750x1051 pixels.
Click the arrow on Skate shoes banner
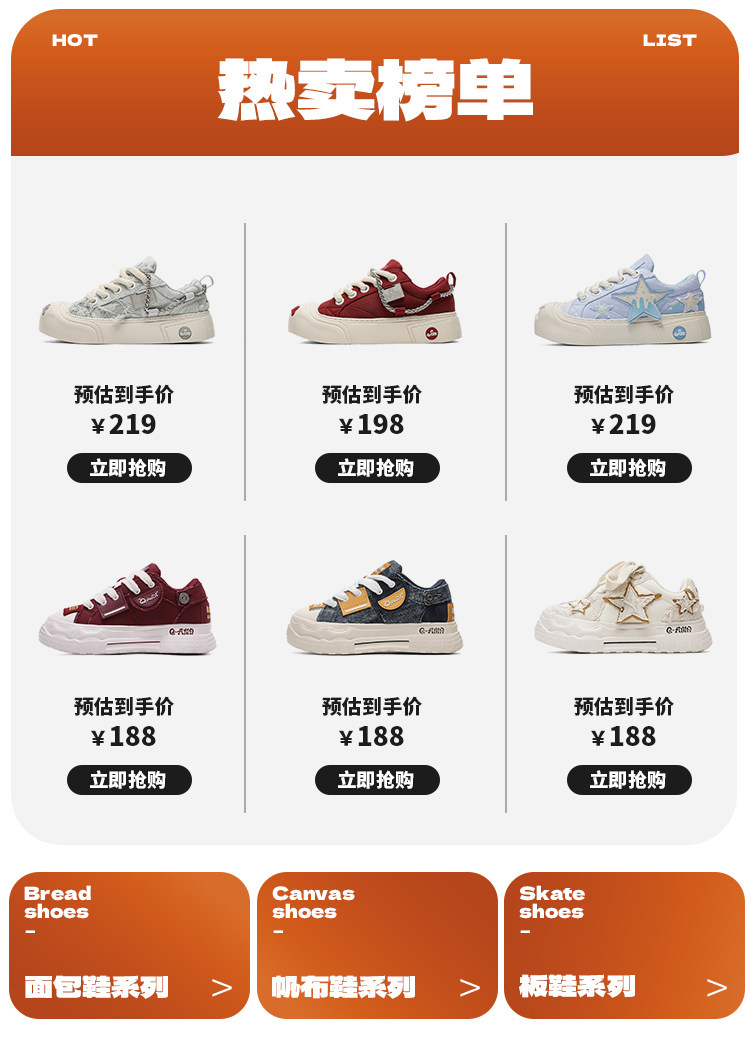pyautogui.click(x=716, y=987)
